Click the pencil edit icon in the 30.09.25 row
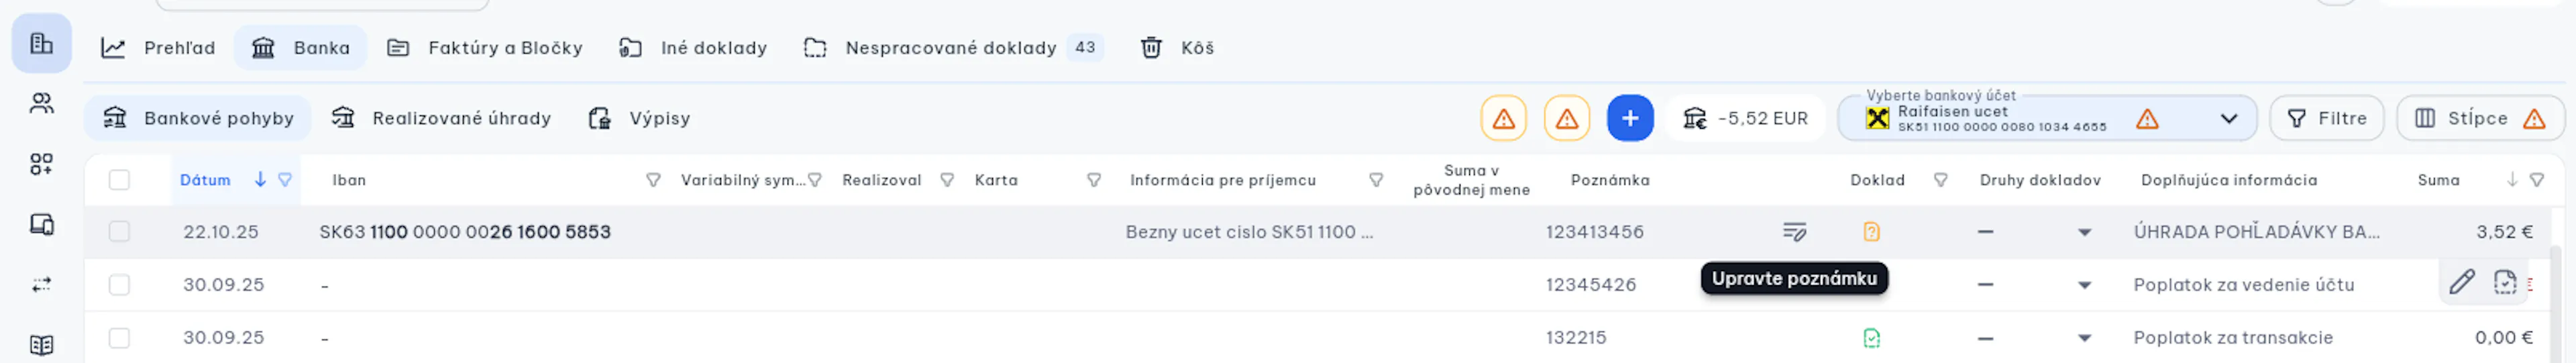This screenshot has height=363, width=2576. (2461, 283)
